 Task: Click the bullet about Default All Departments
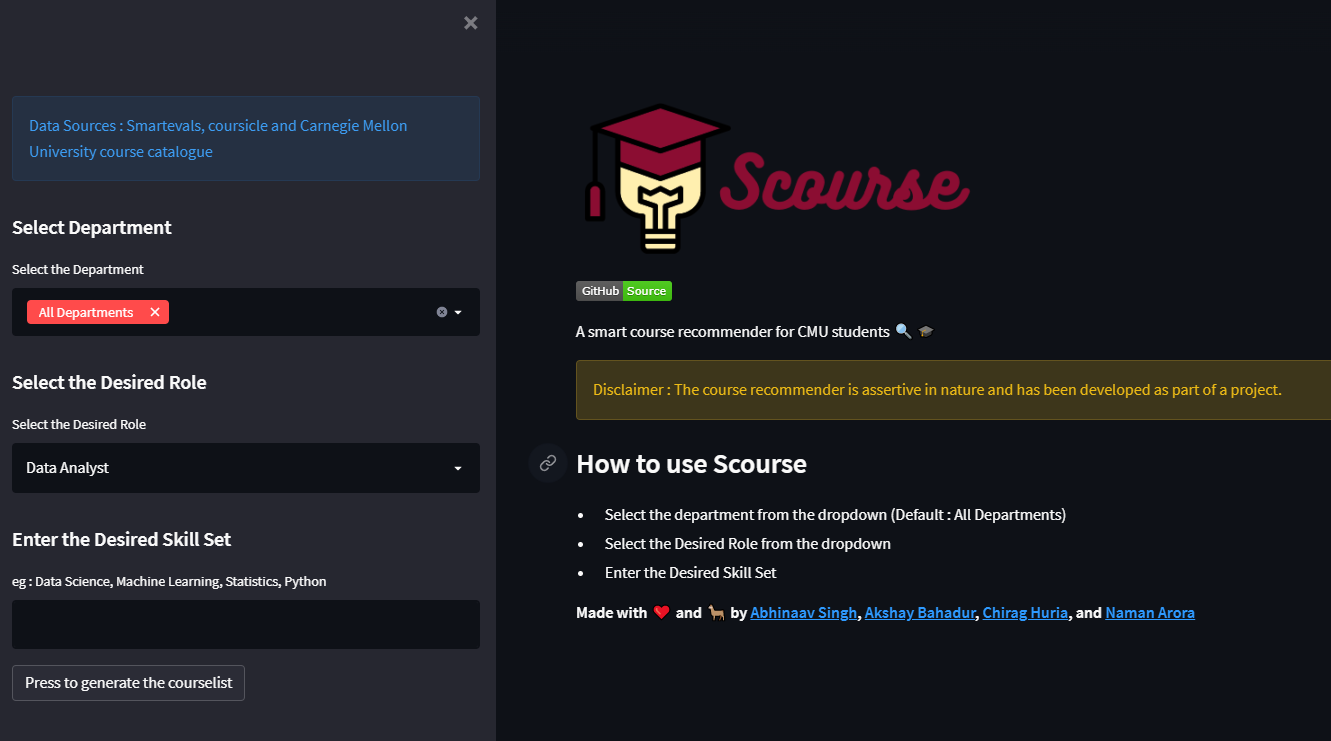coord(835,515)
